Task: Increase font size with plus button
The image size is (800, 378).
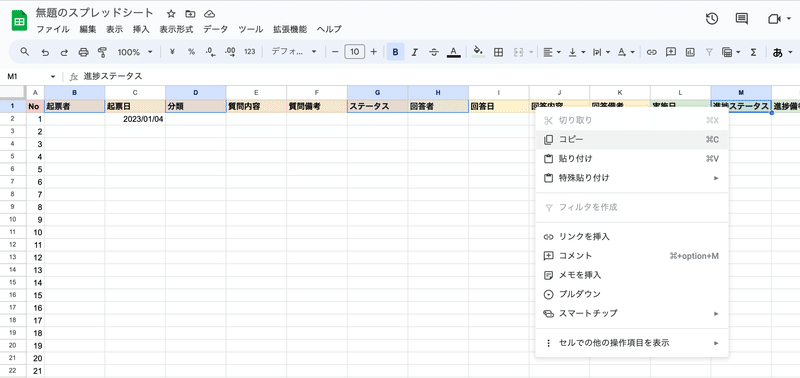Action: 373,52
